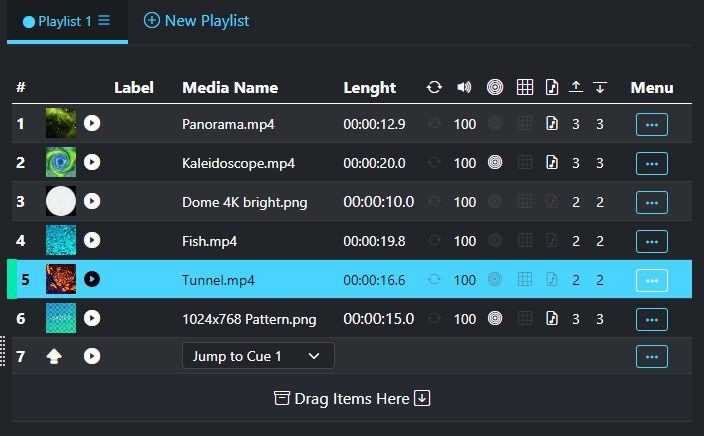704x436 pixels.
Task: Click the Fish.mp4 thumbnail
Action: click(60, 241)
